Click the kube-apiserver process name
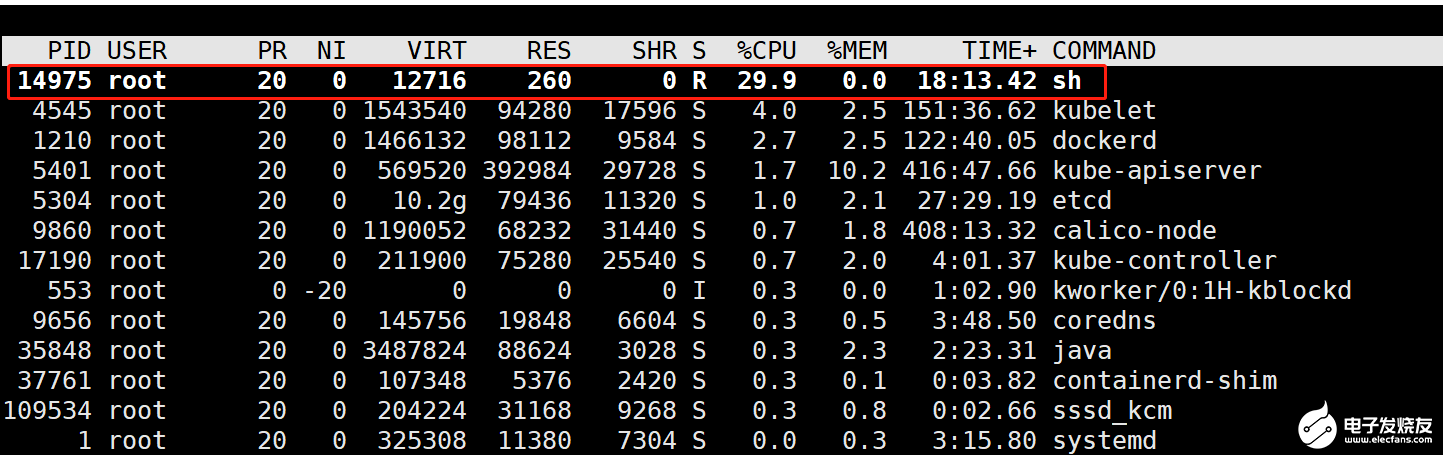 point(1157,171)
